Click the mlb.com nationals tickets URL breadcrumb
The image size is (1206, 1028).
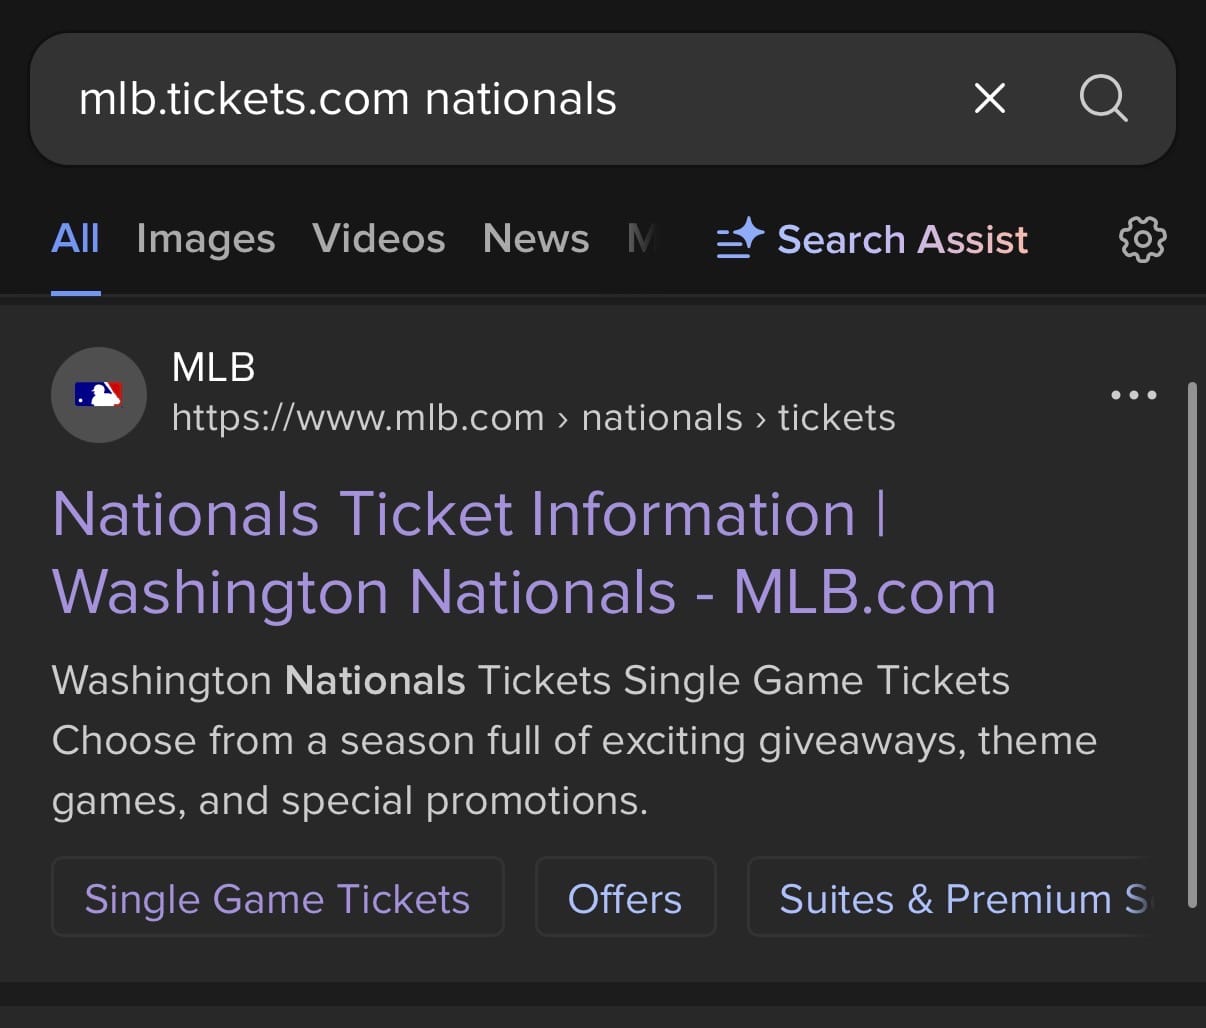(x=533, y=418)
